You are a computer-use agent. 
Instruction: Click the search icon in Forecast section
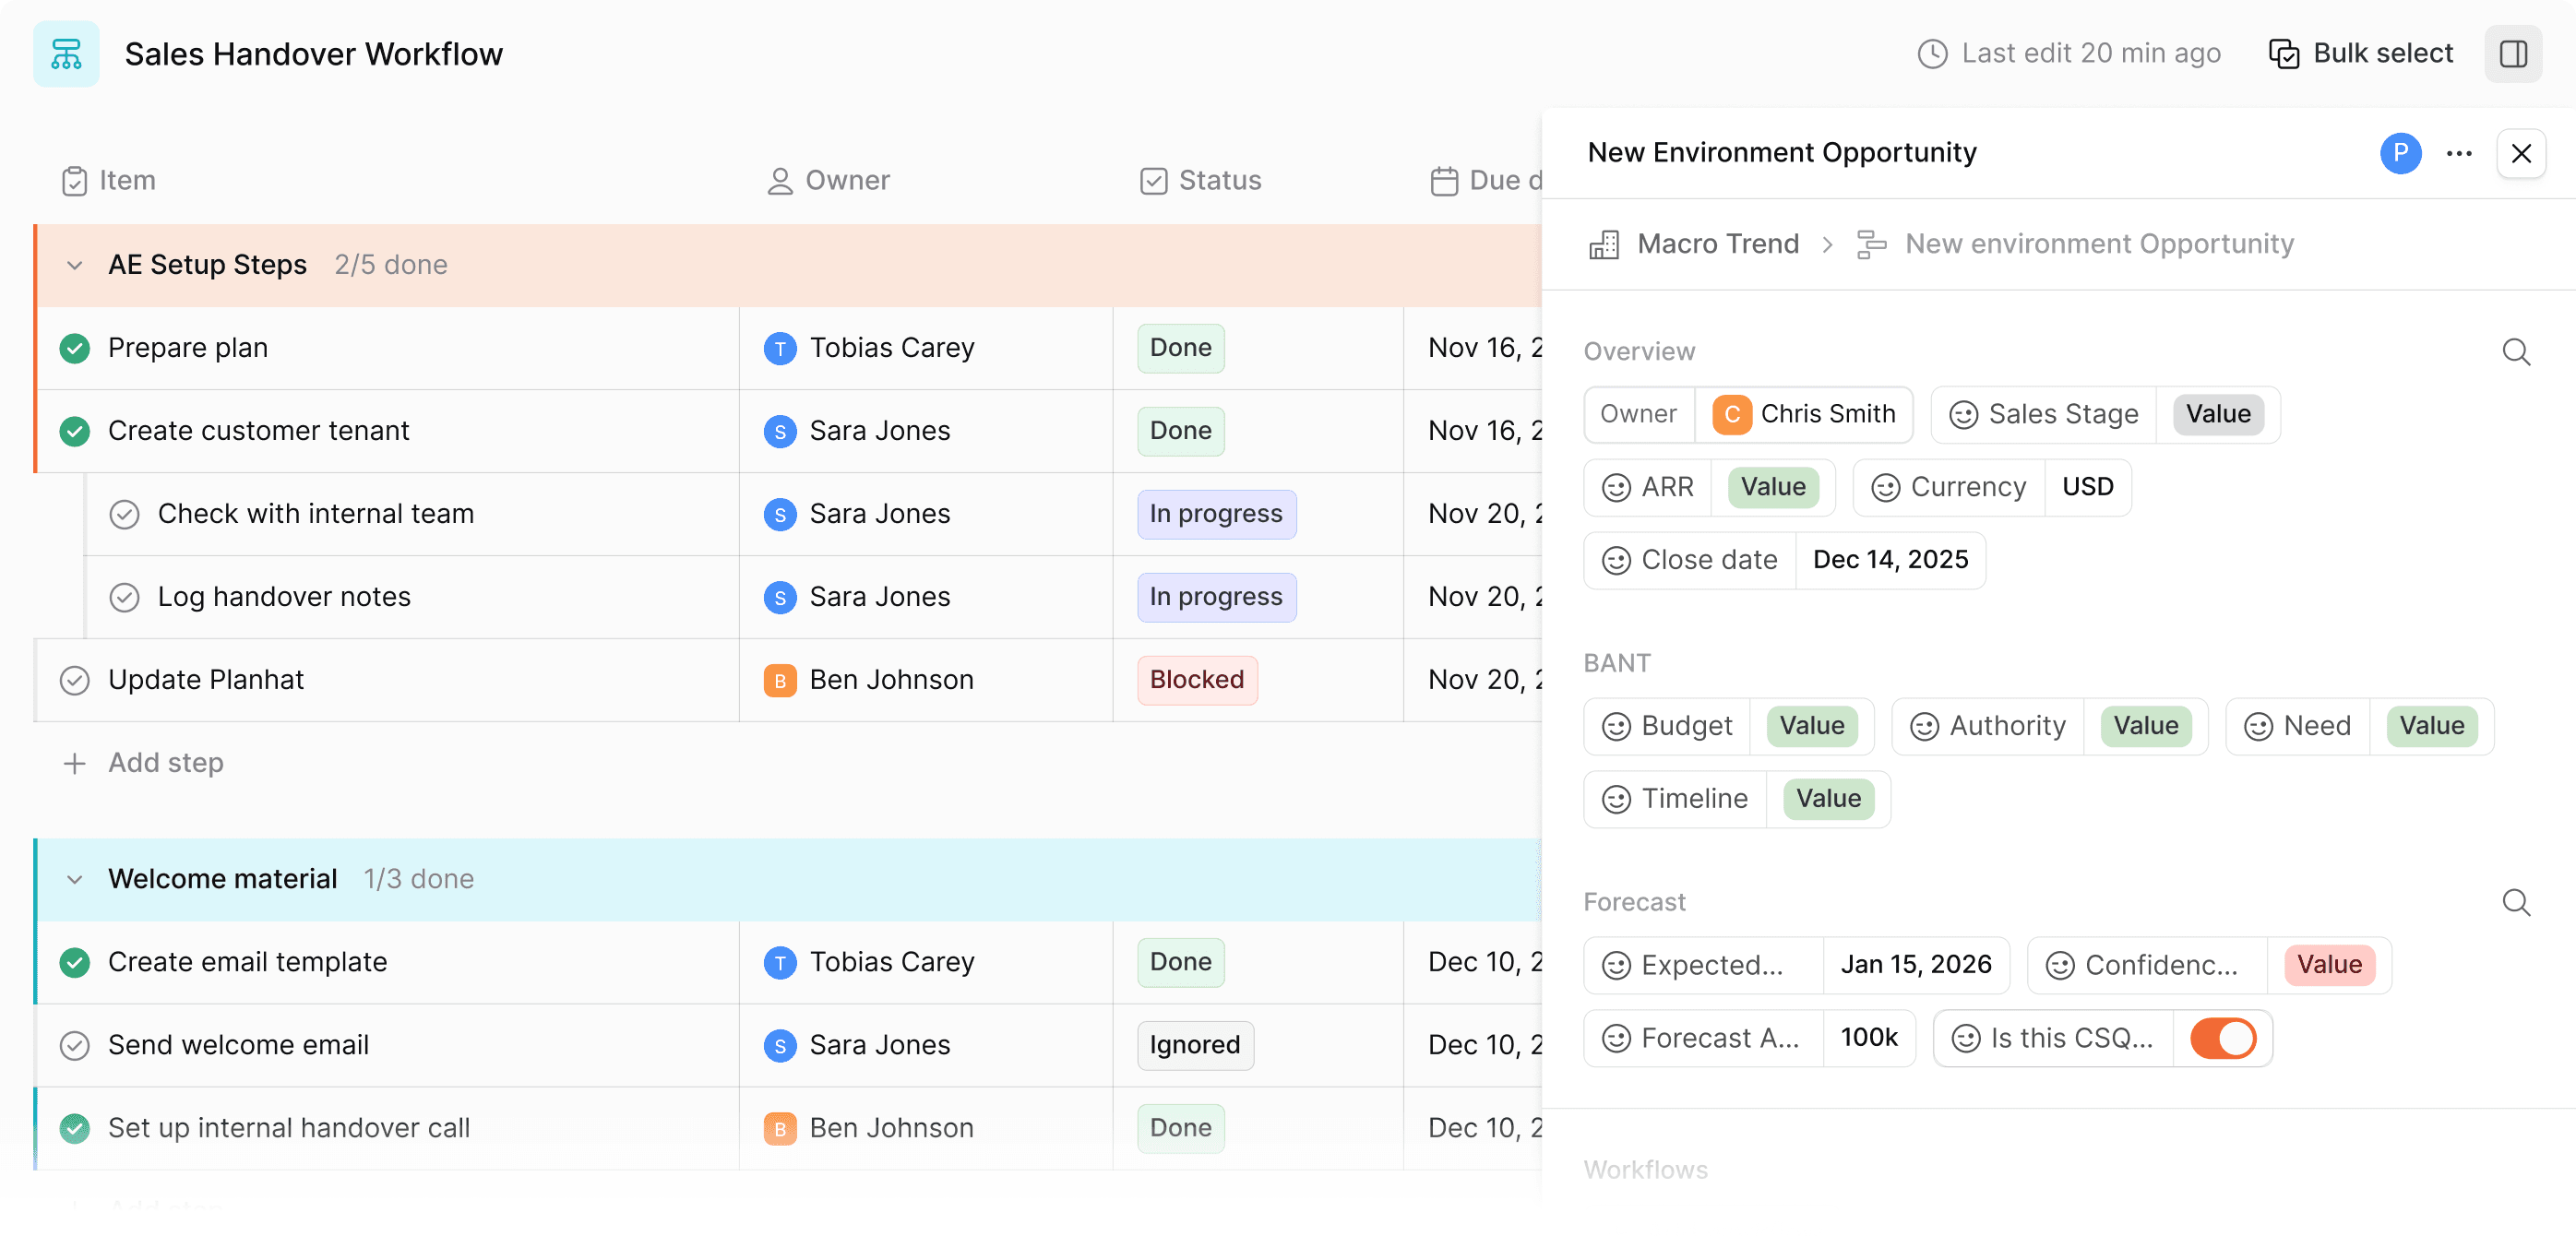click(2515, 902)
